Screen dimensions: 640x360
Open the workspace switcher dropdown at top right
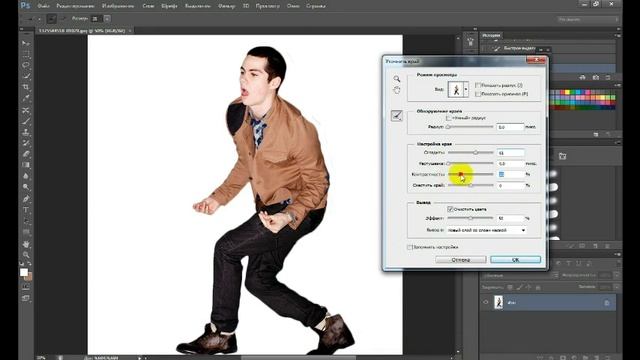[x=588, y=19]
